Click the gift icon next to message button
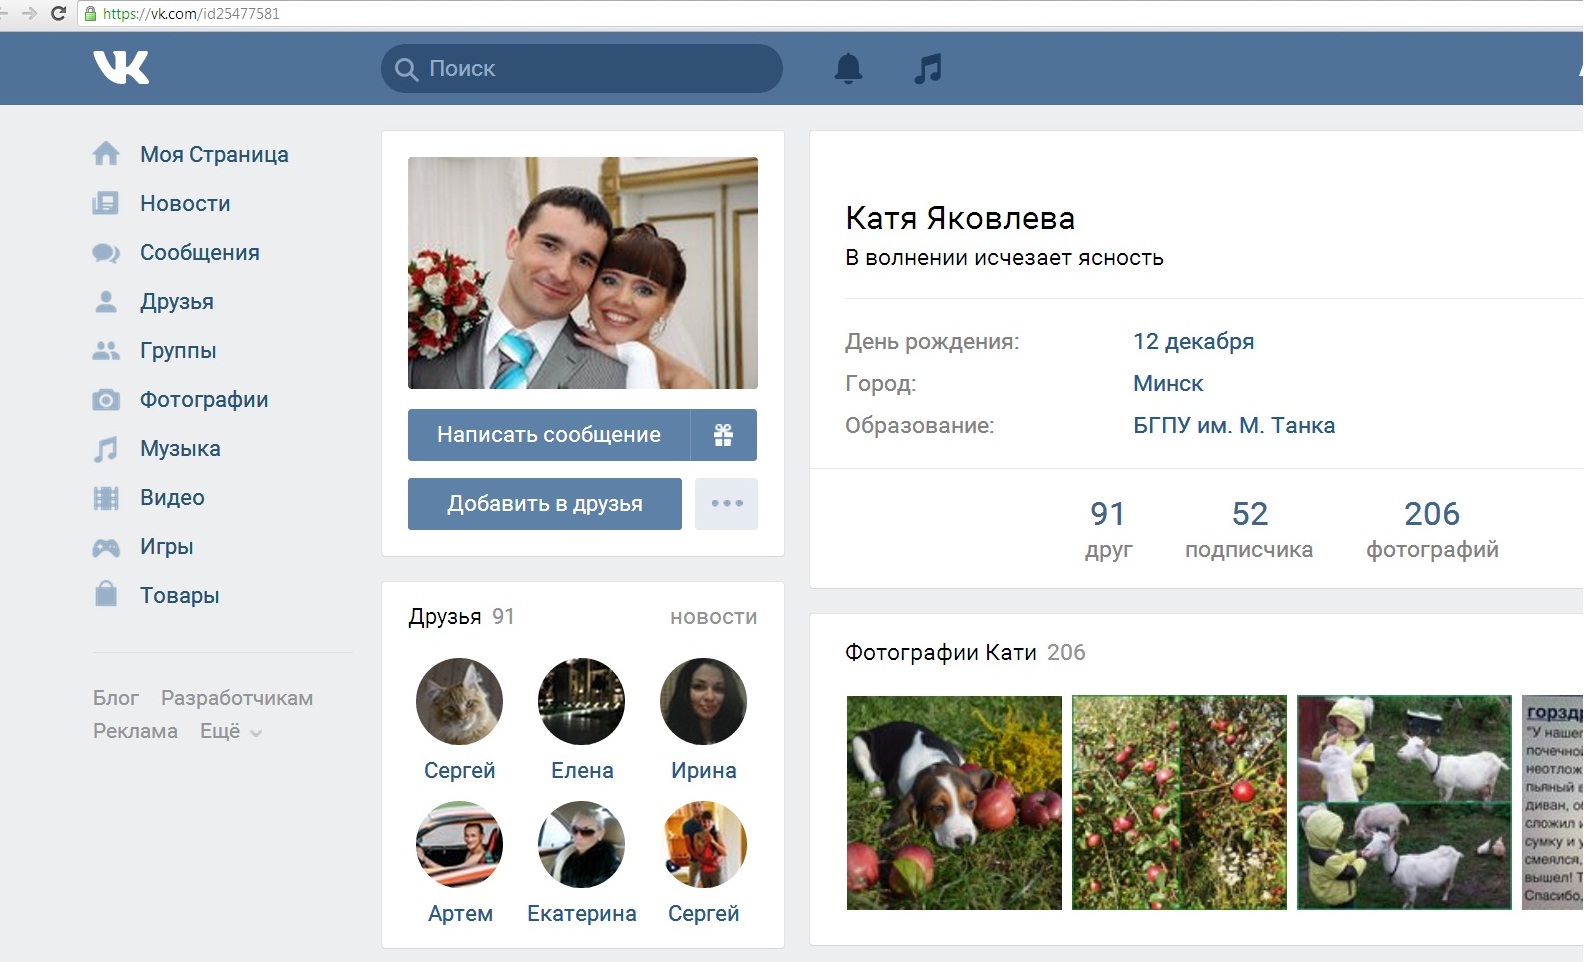The width and height of the screenshot is (1587, 962). pyautogui.click(x=723, y=435)
